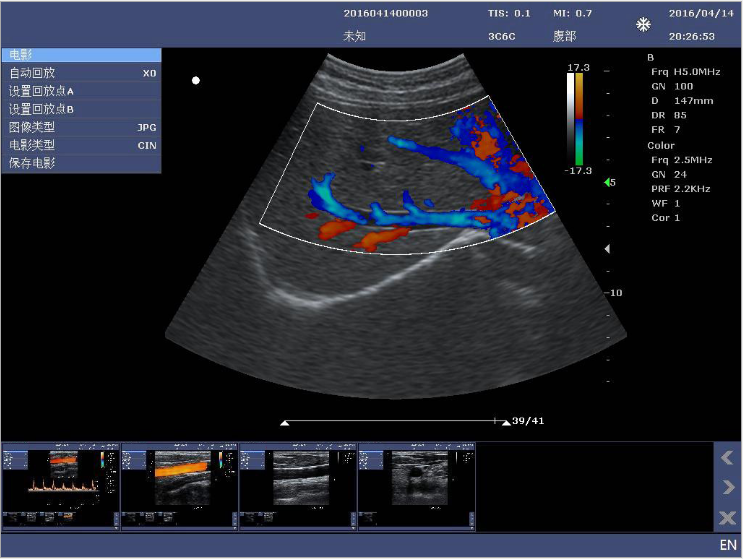The height and width of the screenshot is (559, 743).
Task: Click the 未知 patient name field
Action: [354, 36]
